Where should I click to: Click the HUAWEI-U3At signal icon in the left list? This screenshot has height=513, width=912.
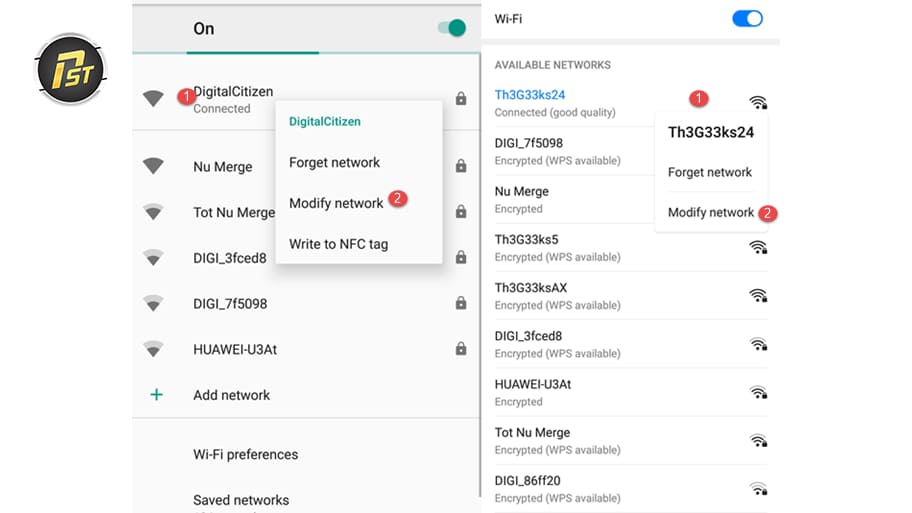pyautogui.click(x=153, y=349)
